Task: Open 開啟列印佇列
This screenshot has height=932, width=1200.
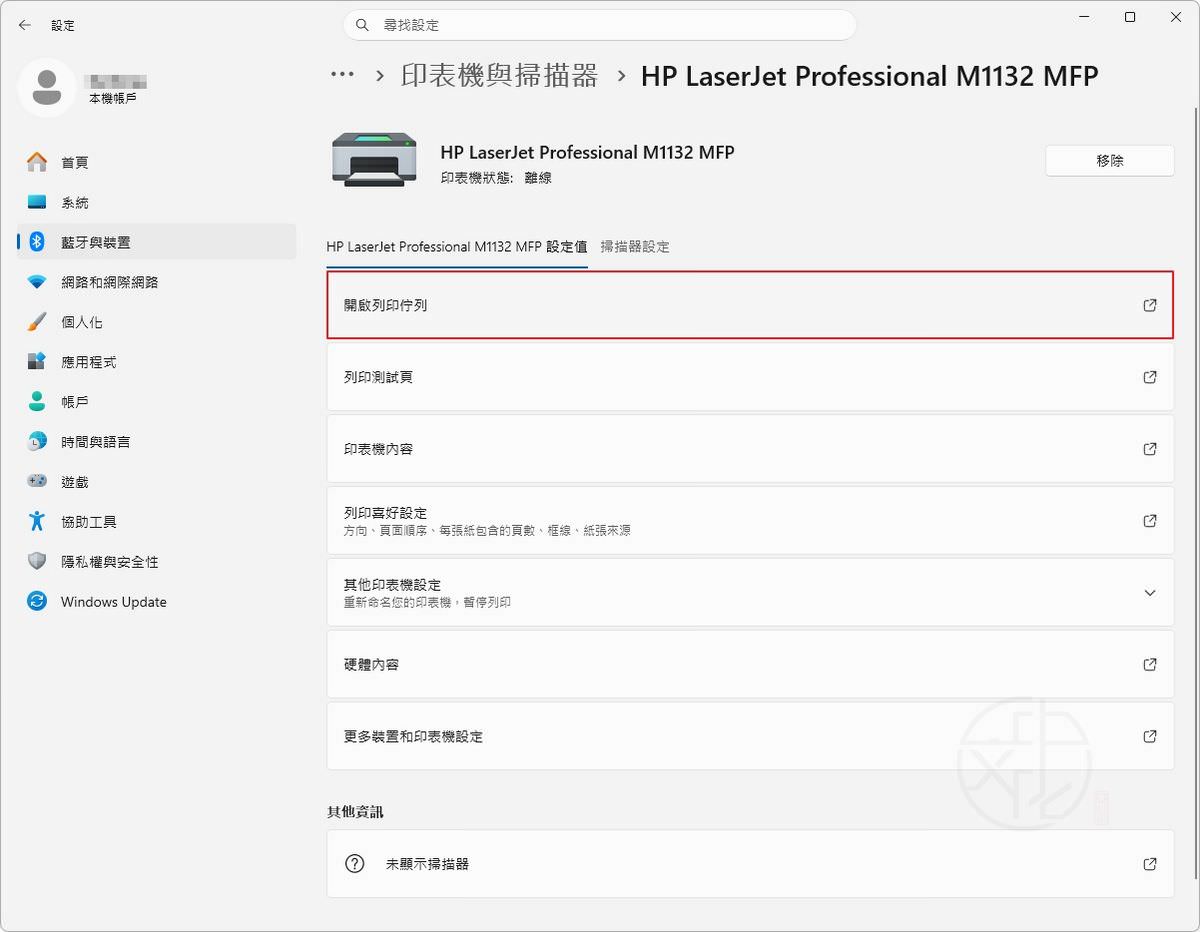Action: tap(750, 305)
